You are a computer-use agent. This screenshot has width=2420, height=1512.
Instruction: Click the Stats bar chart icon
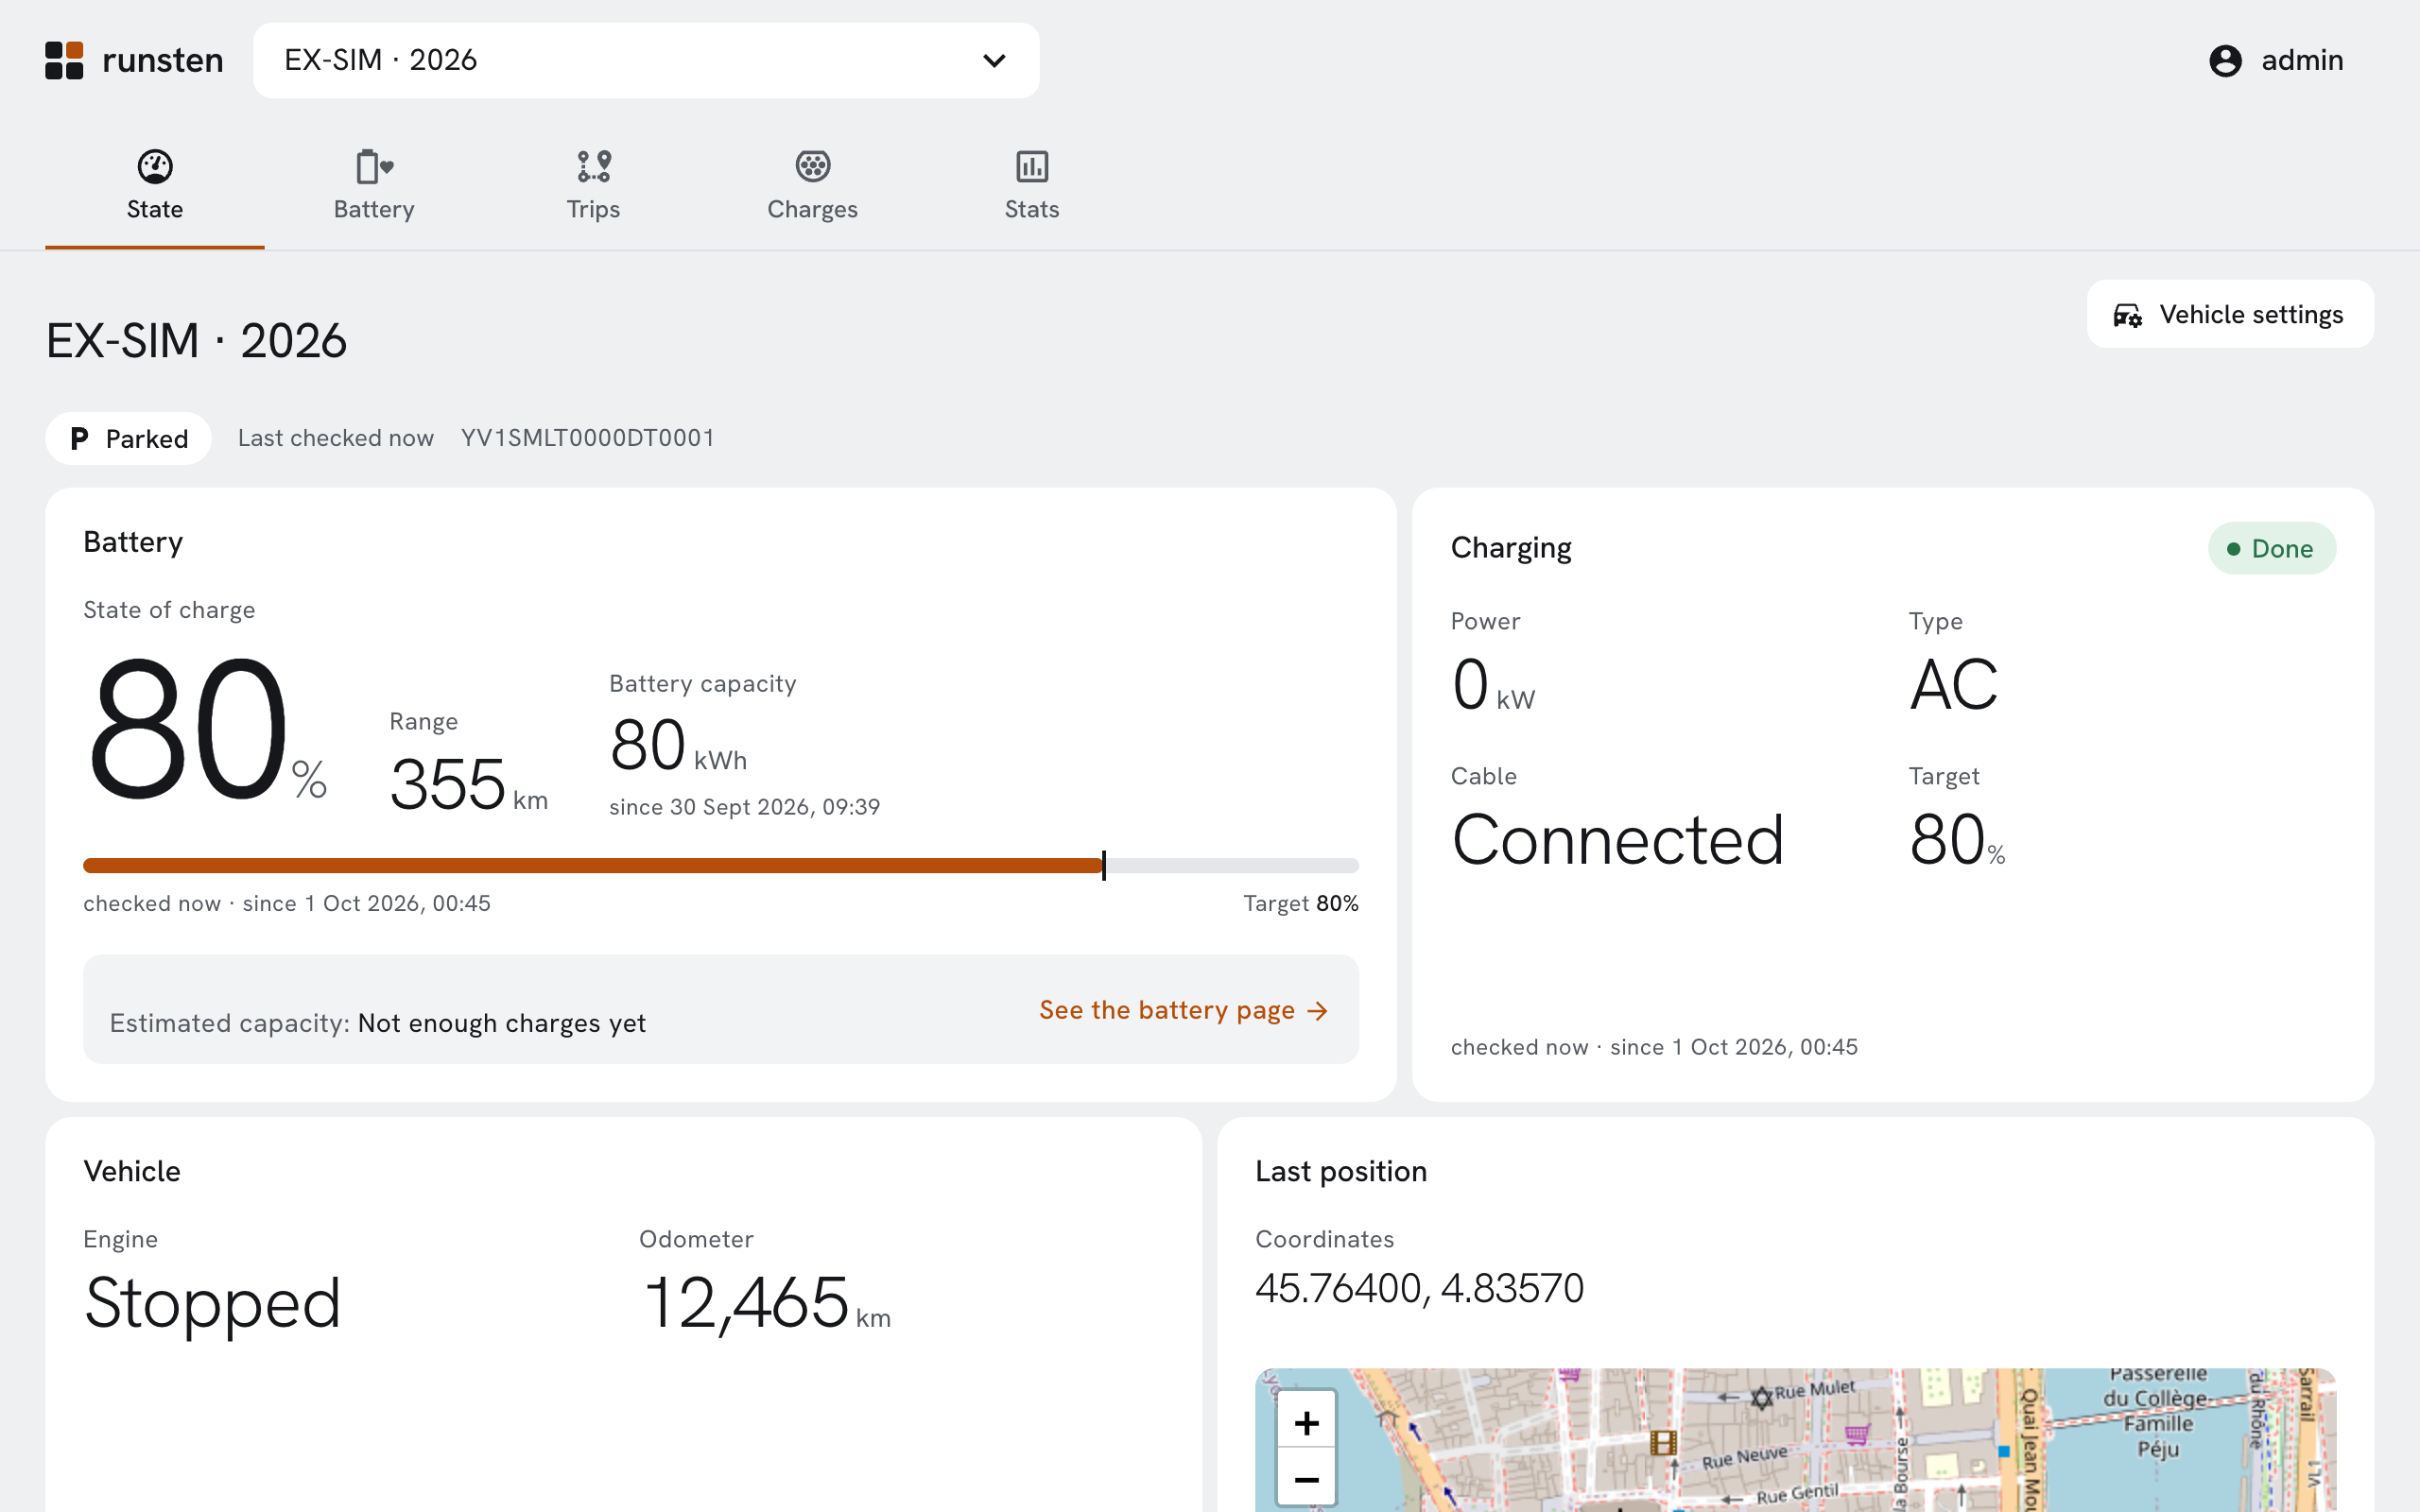coord(1032,166)
